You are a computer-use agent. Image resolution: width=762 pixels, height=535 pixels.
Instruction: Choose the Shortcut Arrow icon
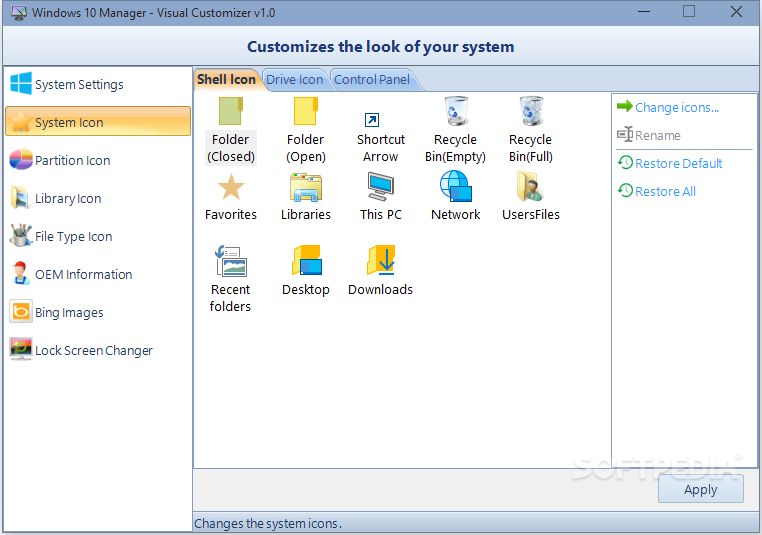pyautogui.click(x=381, y=138)
